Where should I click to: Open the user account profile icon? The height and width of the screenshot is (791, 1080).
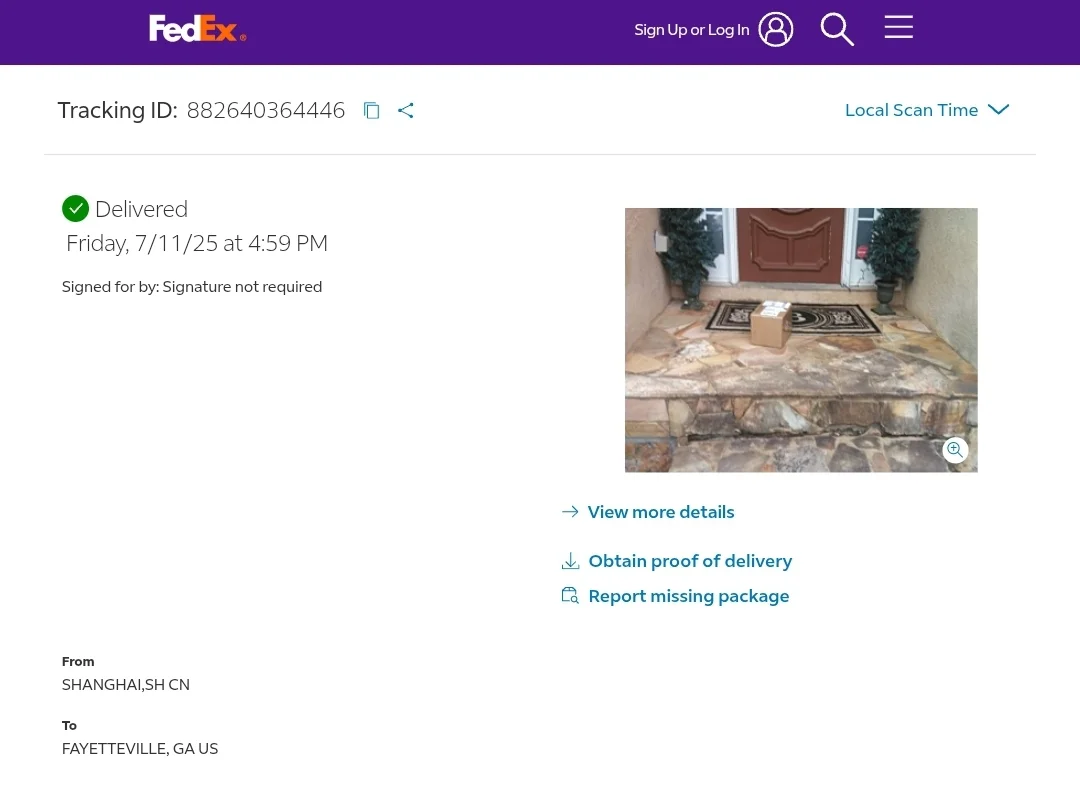(775, 29)
